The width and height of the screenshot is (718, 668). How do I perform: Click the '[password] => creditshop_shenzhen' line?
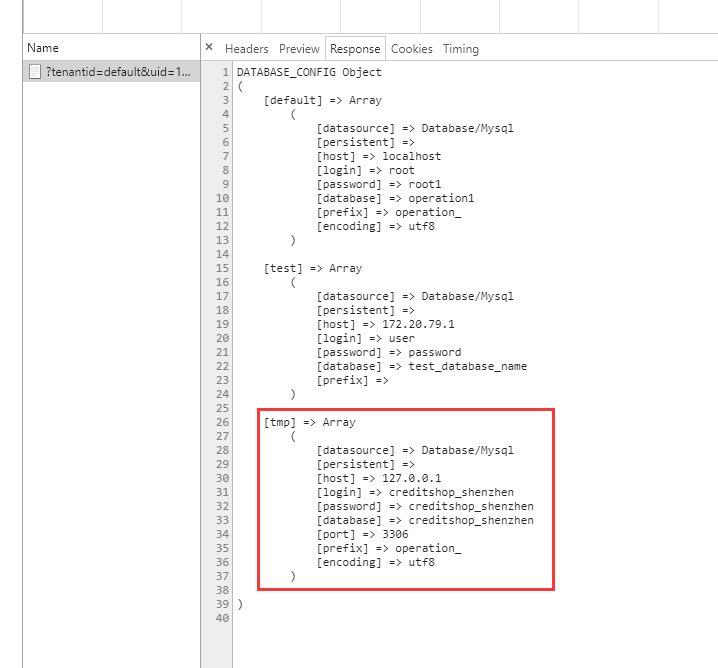pos(425,506)
